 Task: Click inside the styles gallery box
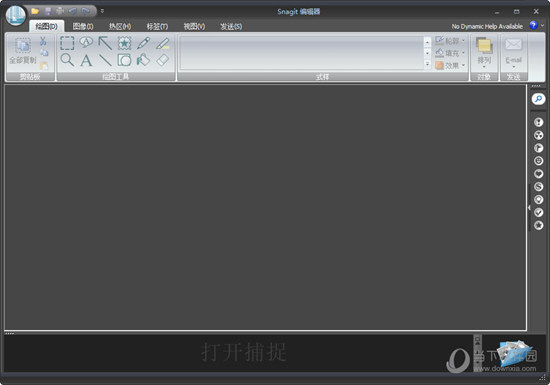[x=302, y=53]
